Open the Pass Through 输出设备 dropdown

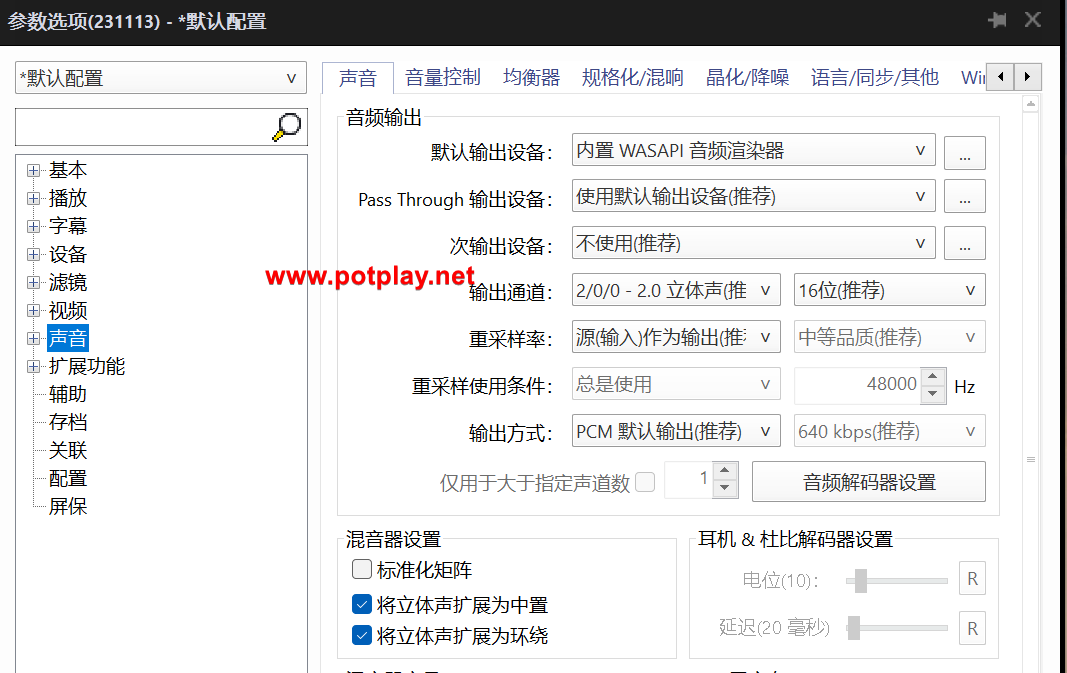coord(753,196)
